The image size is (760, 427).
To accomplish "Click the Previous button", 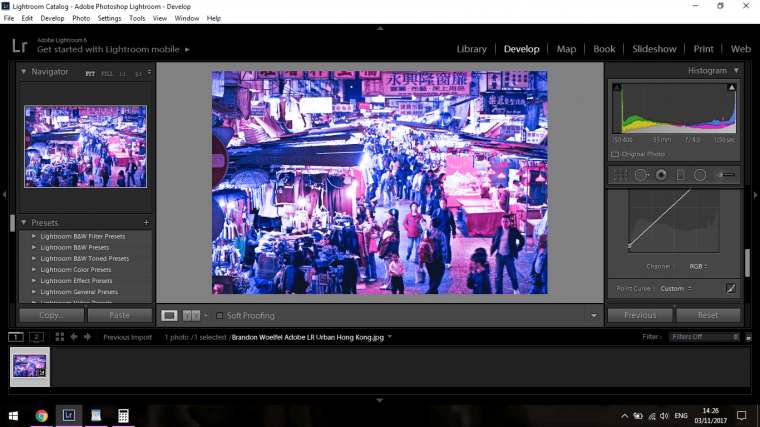I will click(640, 315).
